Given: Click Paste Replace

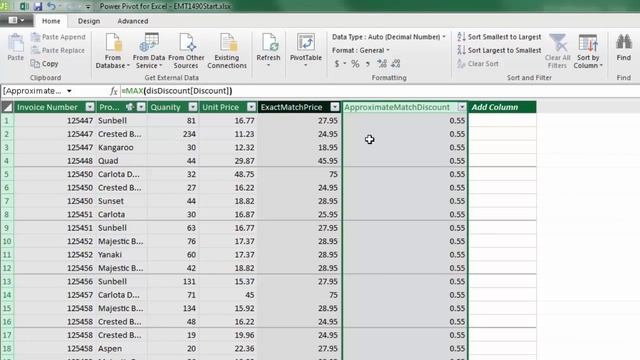Looking at the screenshot, I should pyautogui.click(x=58, y=50).
